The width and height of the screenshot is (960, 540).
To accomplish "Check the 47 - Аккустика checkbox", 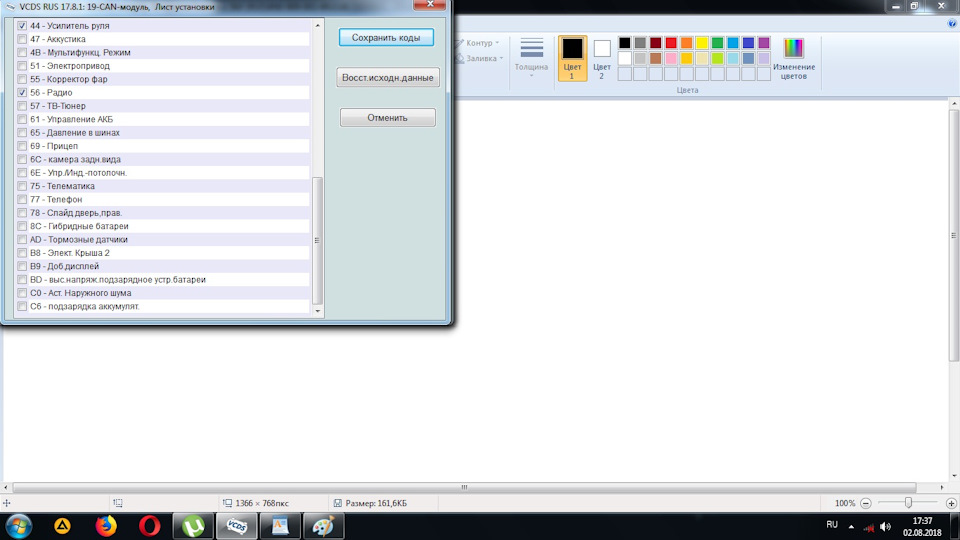I will pos(22,39).
